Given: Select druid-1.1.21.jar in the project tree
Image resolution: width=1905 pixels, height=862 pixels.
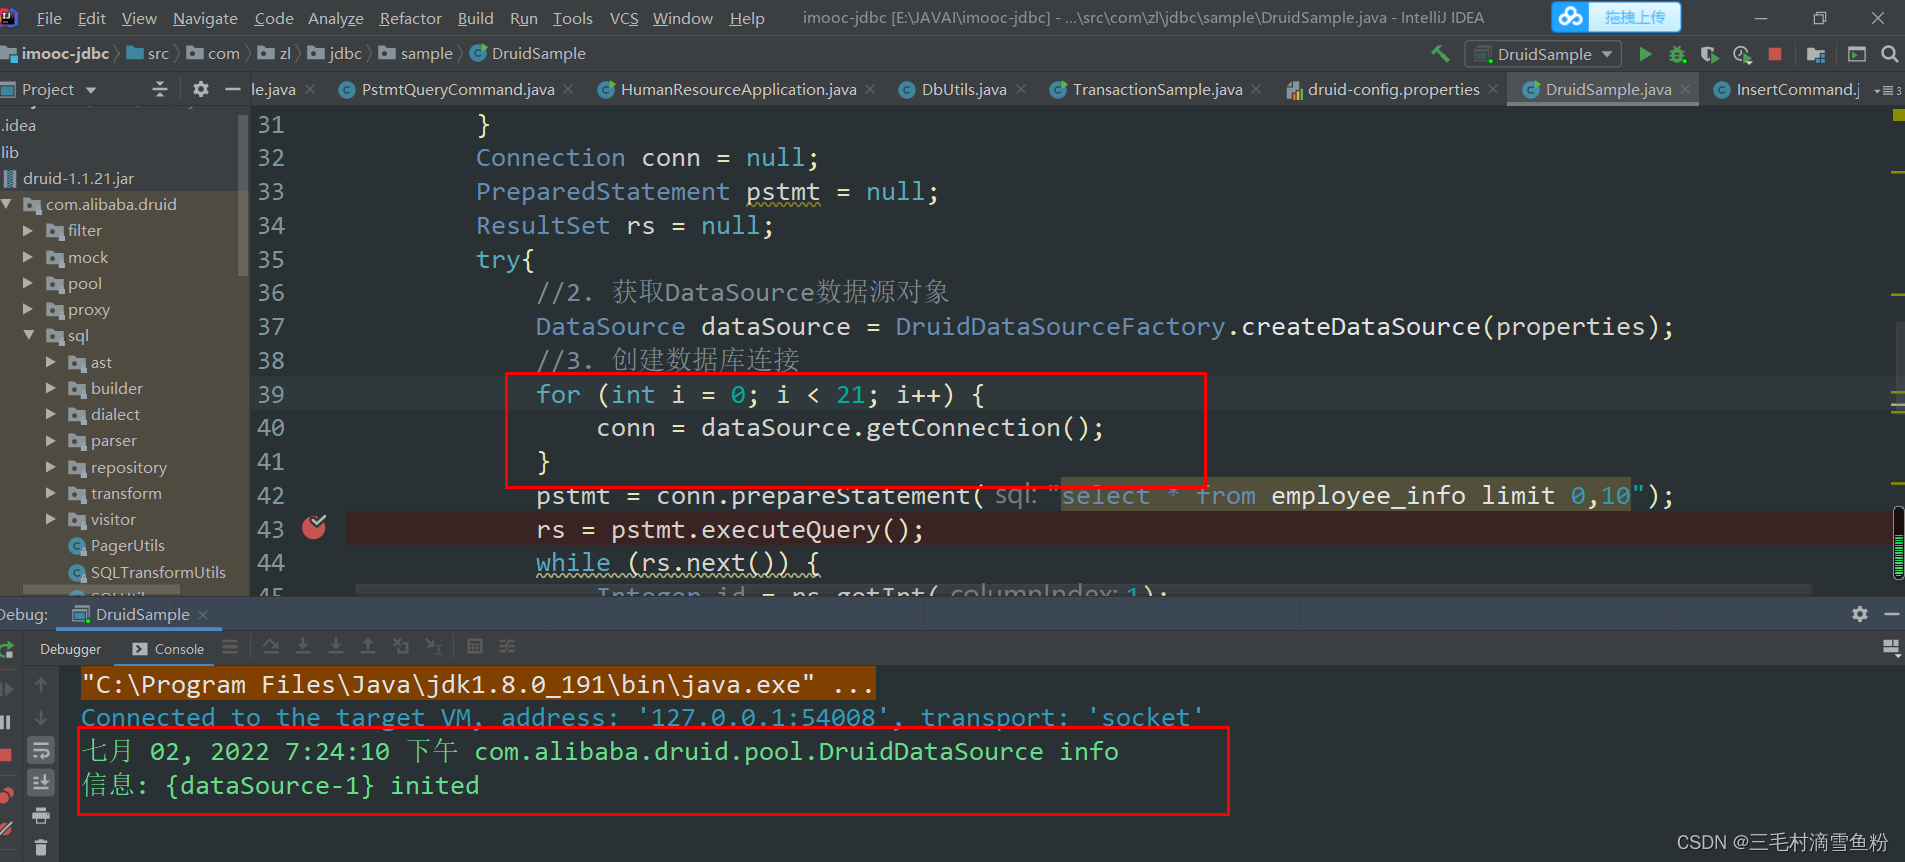Looking at the screenshot, I should pos(78,178).
